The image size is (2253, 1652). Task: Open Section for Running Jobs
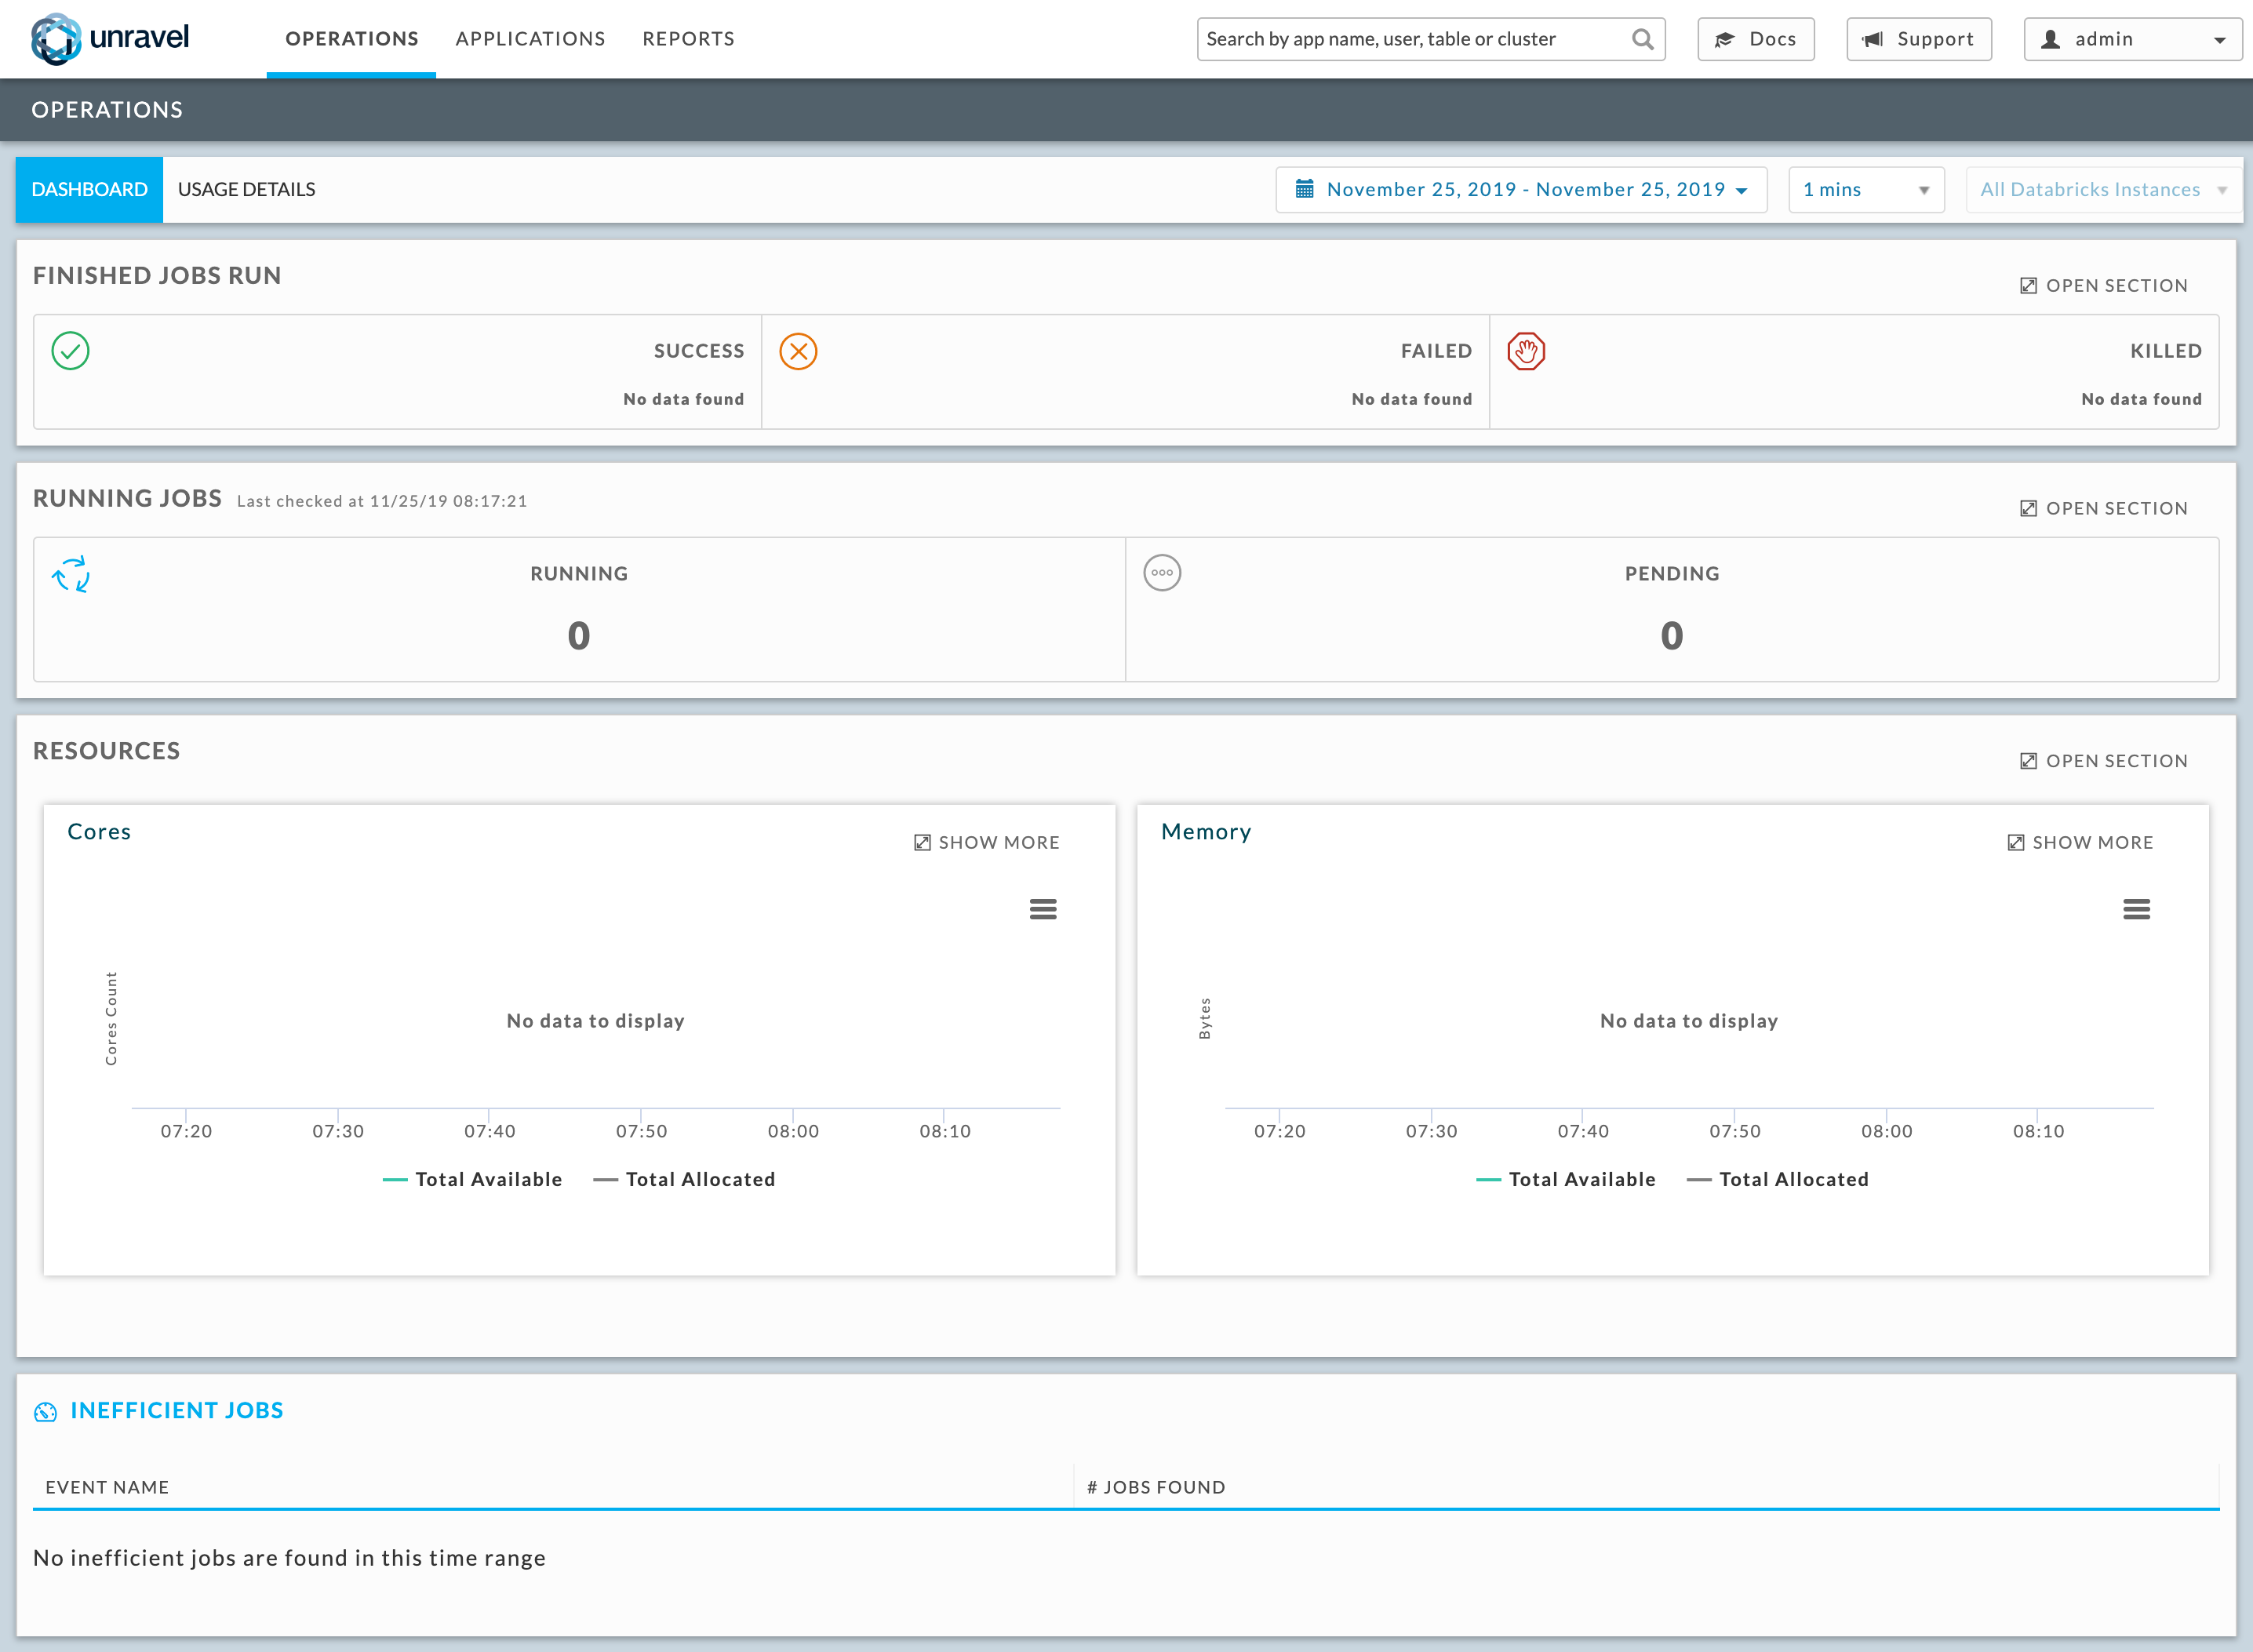click(2104, 509)
